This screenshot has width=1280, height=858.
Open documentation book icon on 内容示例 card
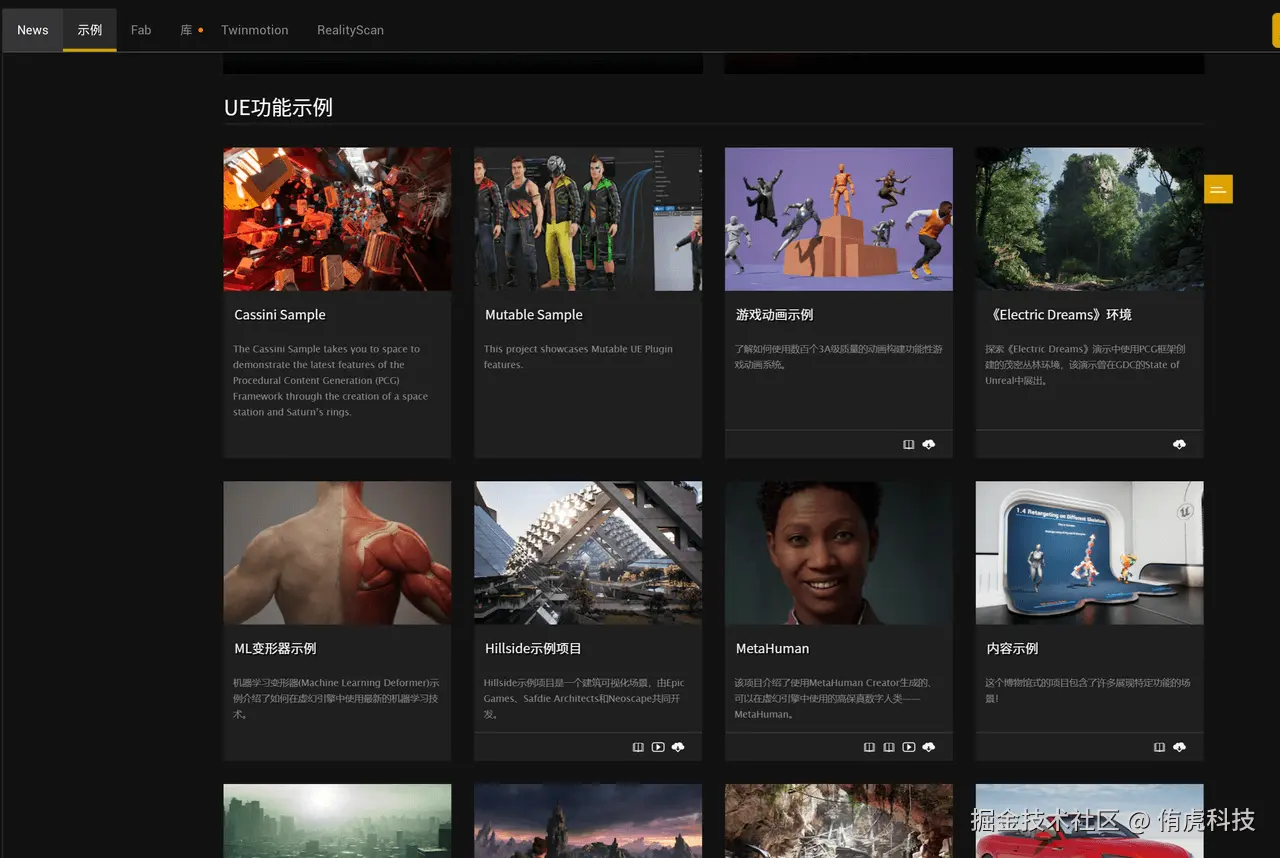1159,747
